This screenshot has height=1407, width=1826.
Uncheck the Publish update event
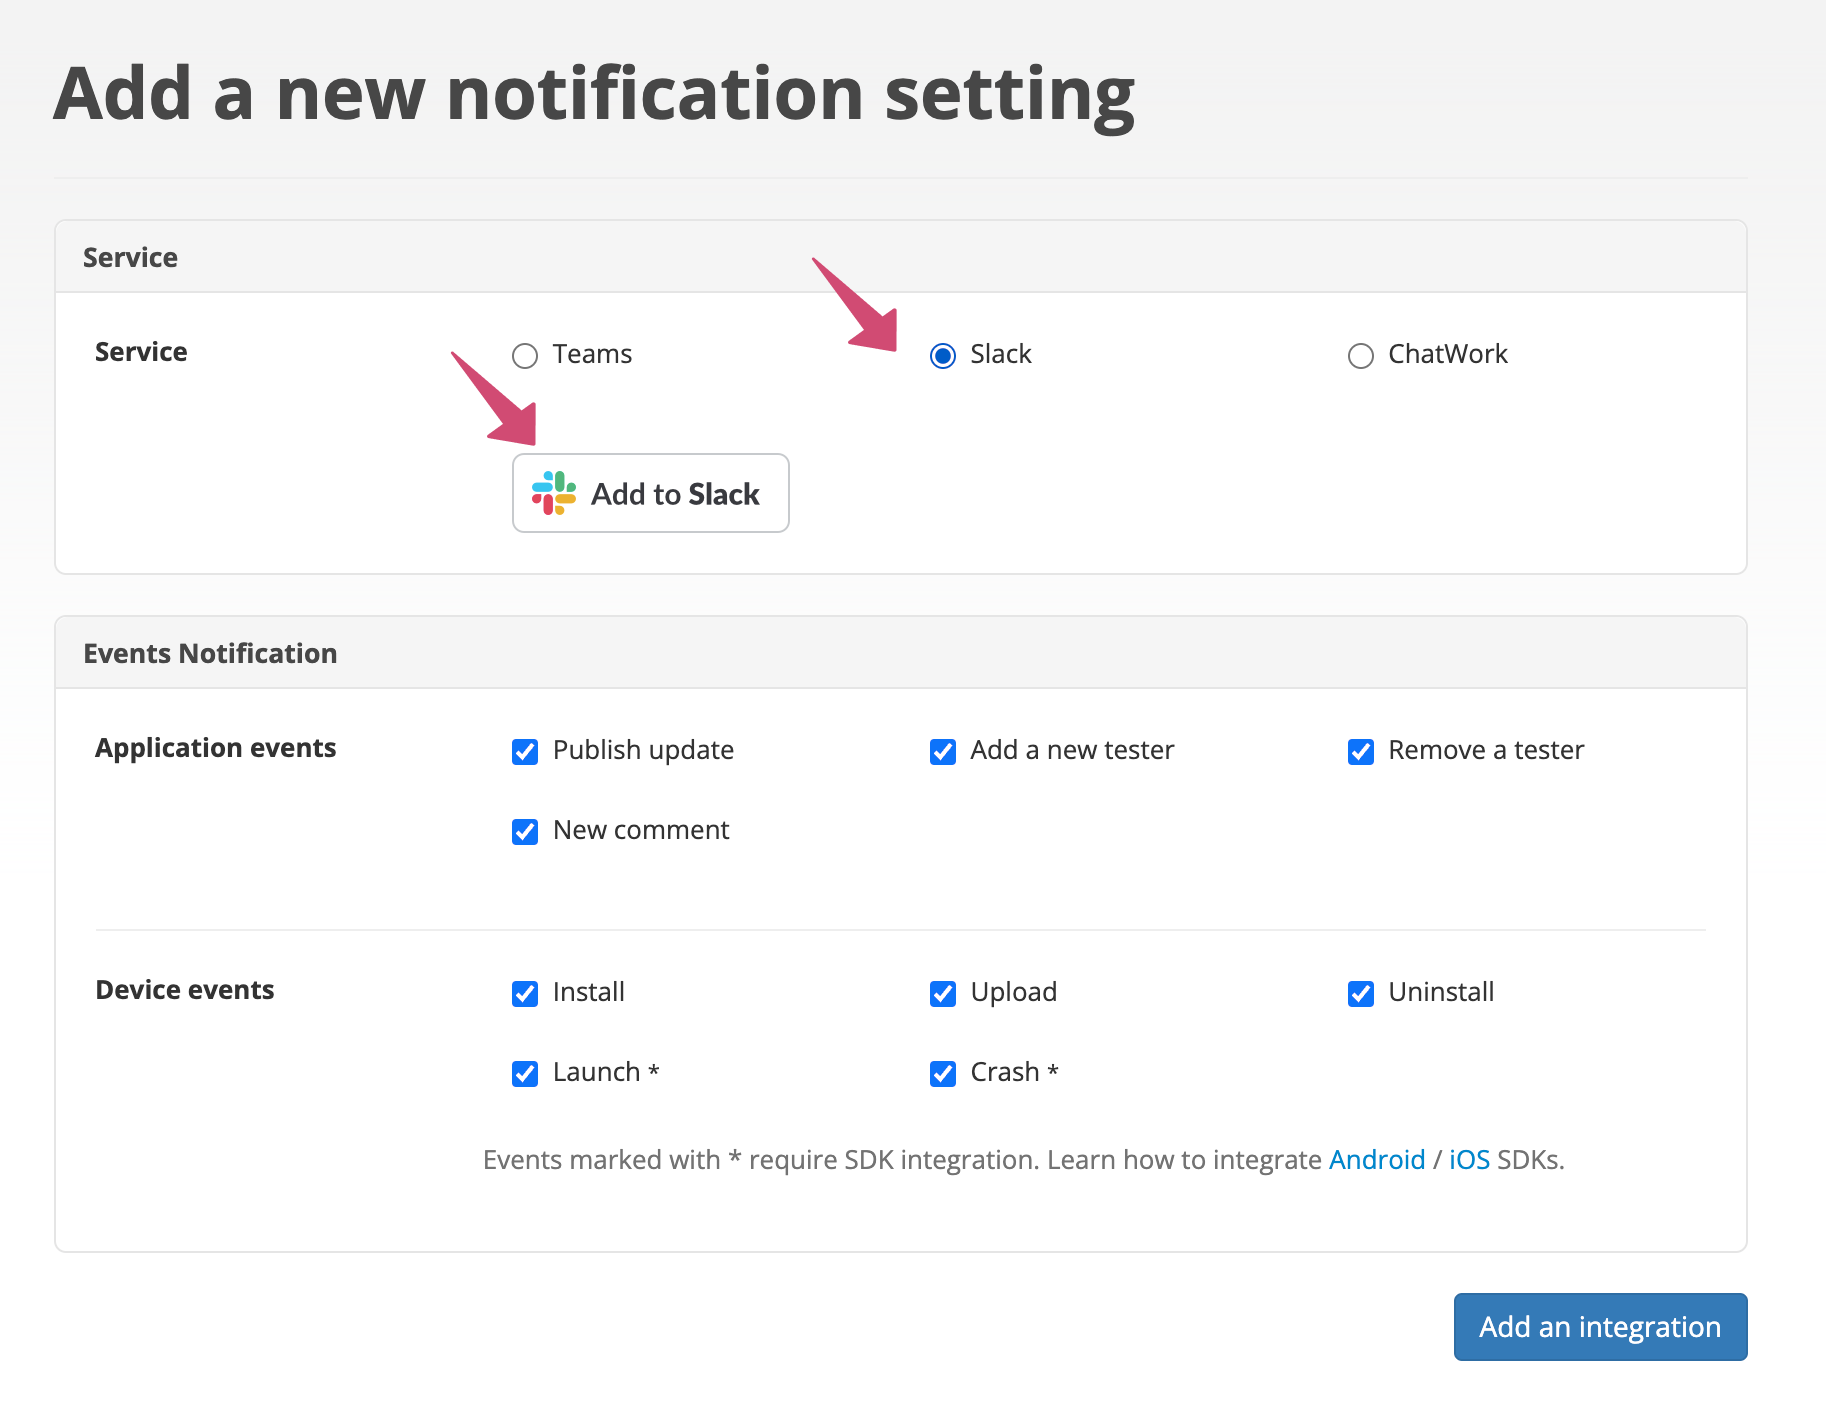click(524, 751)
